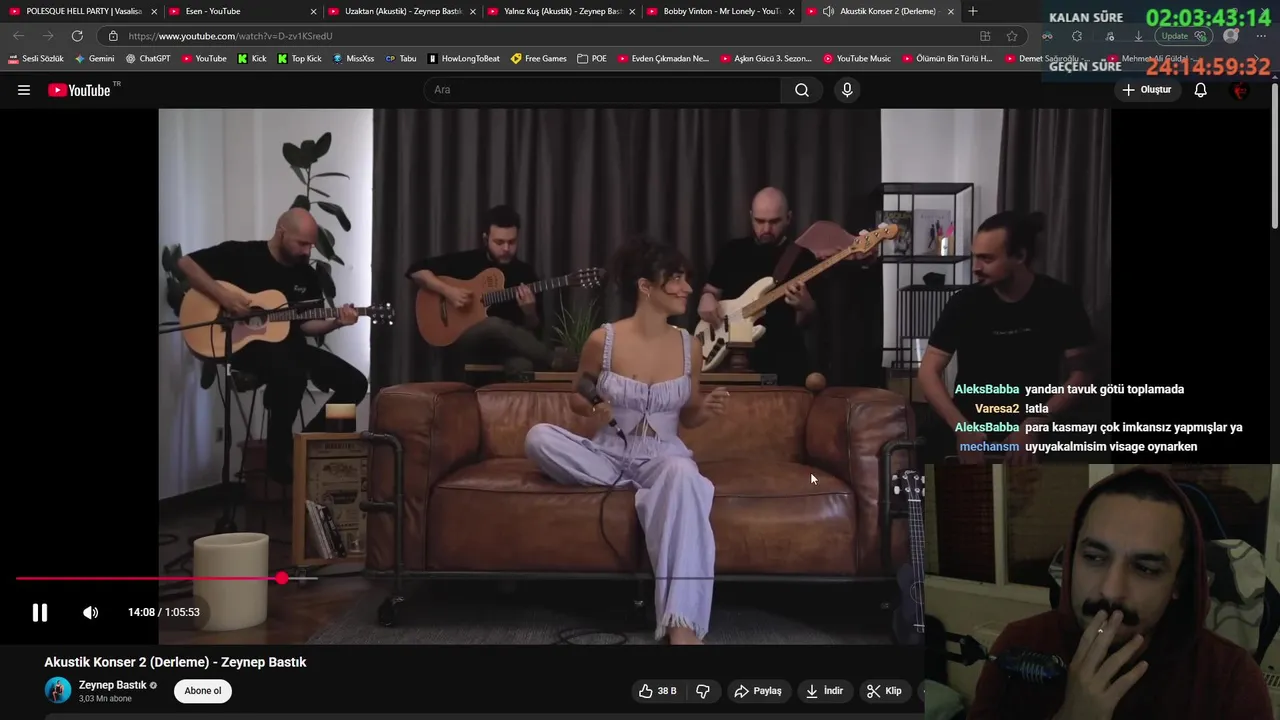Image resolution: width=1280 pixels, height=720 pixels.
Task: Open Aşkın Gücü 3. Sezon bookmark
Action: (767, 59)
